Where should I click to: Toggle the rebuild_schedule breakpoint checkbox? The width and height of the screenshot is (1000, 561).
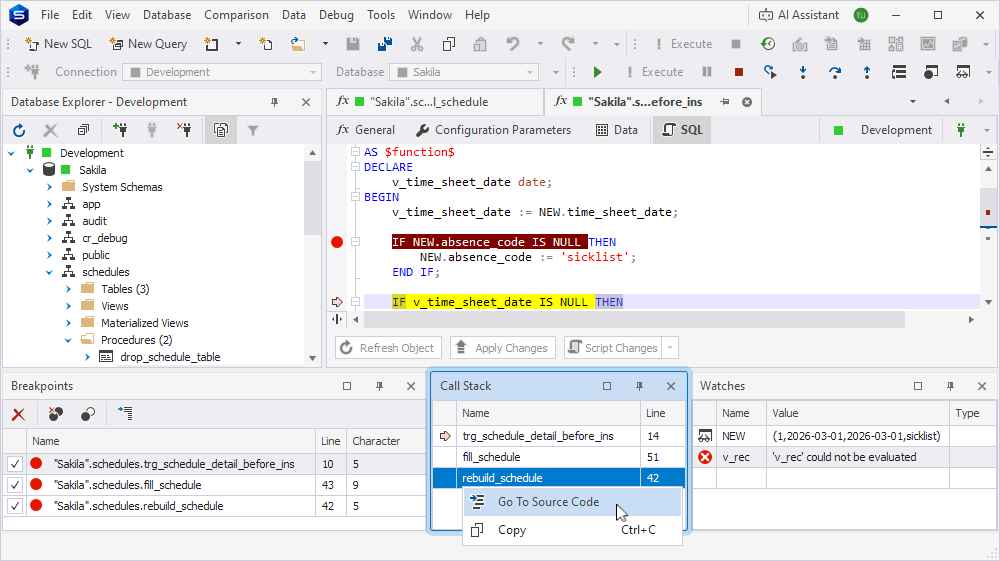(15, 506)
